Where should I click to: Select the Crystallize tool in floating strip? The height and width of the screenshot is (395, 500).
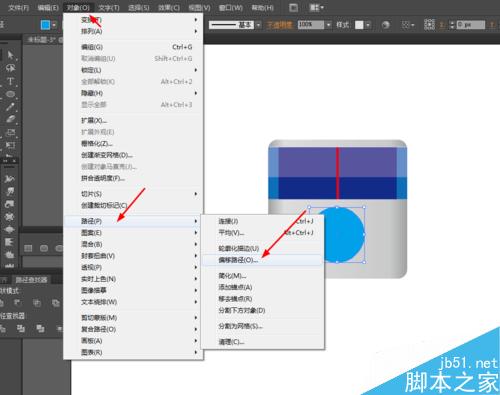point(9,255)
